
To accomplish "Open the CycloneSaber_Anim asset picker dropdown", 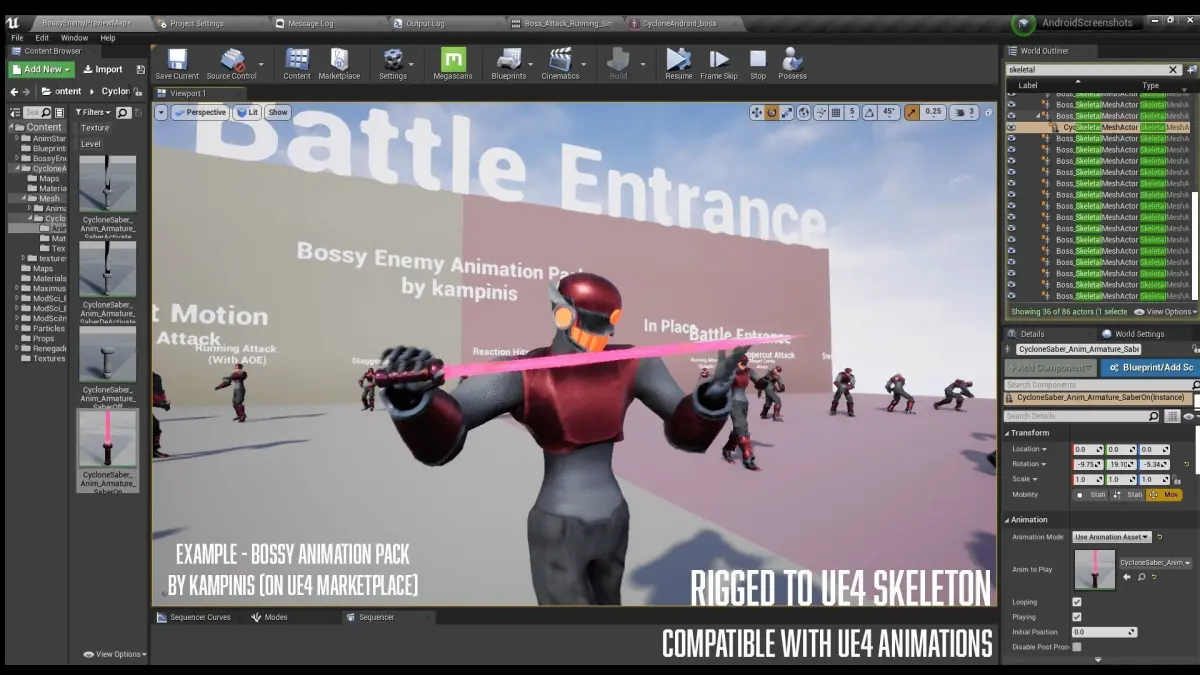I will point(1156,562).
